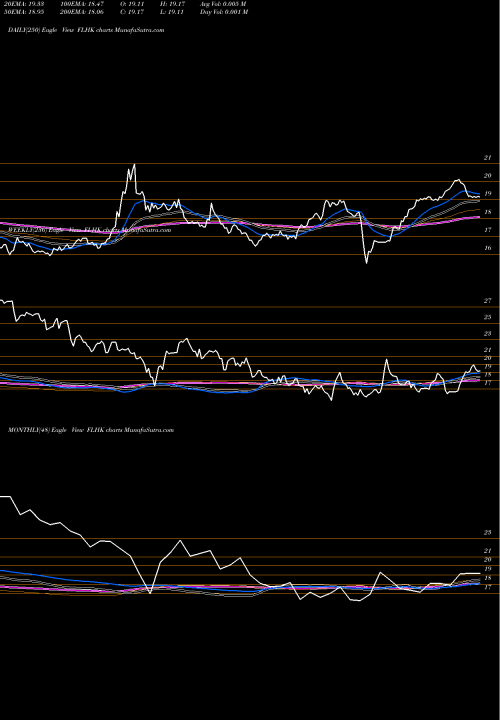Click the 27 price label on weekly chart
Screen dimensions: 500x720
(488, 301)
